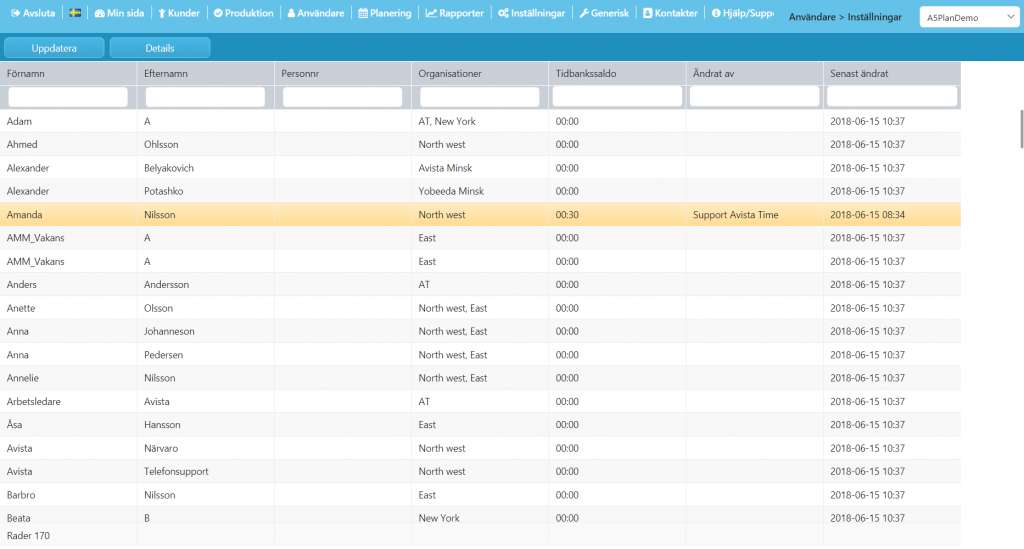Focus the Personnr filter field
Screen dimensions: 1024x549
pyautogui.click(x=342, y=97)
